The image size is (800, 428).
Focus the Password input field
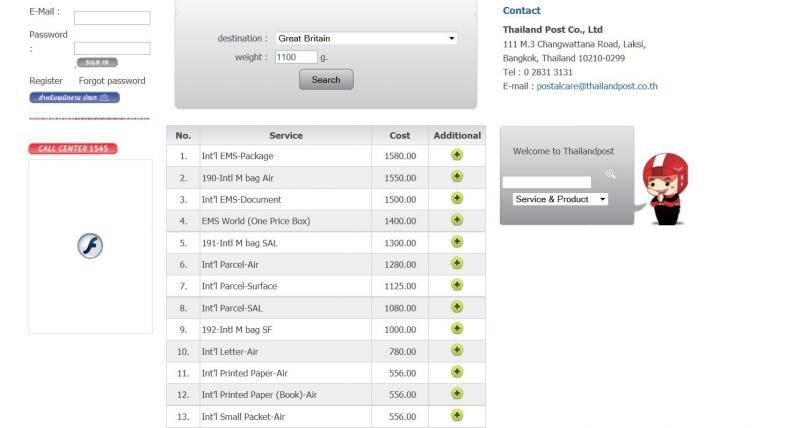112,48
